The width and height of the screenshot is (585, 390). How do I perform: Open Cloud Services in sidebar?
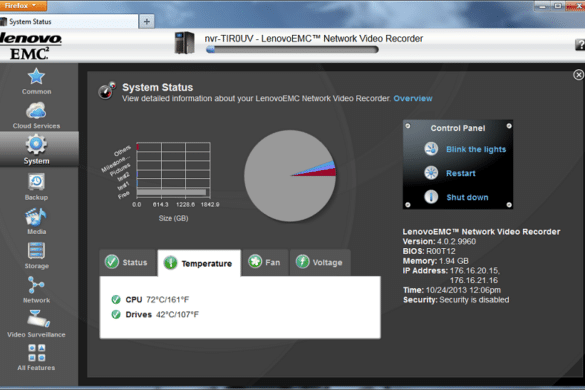click(36, 115)
